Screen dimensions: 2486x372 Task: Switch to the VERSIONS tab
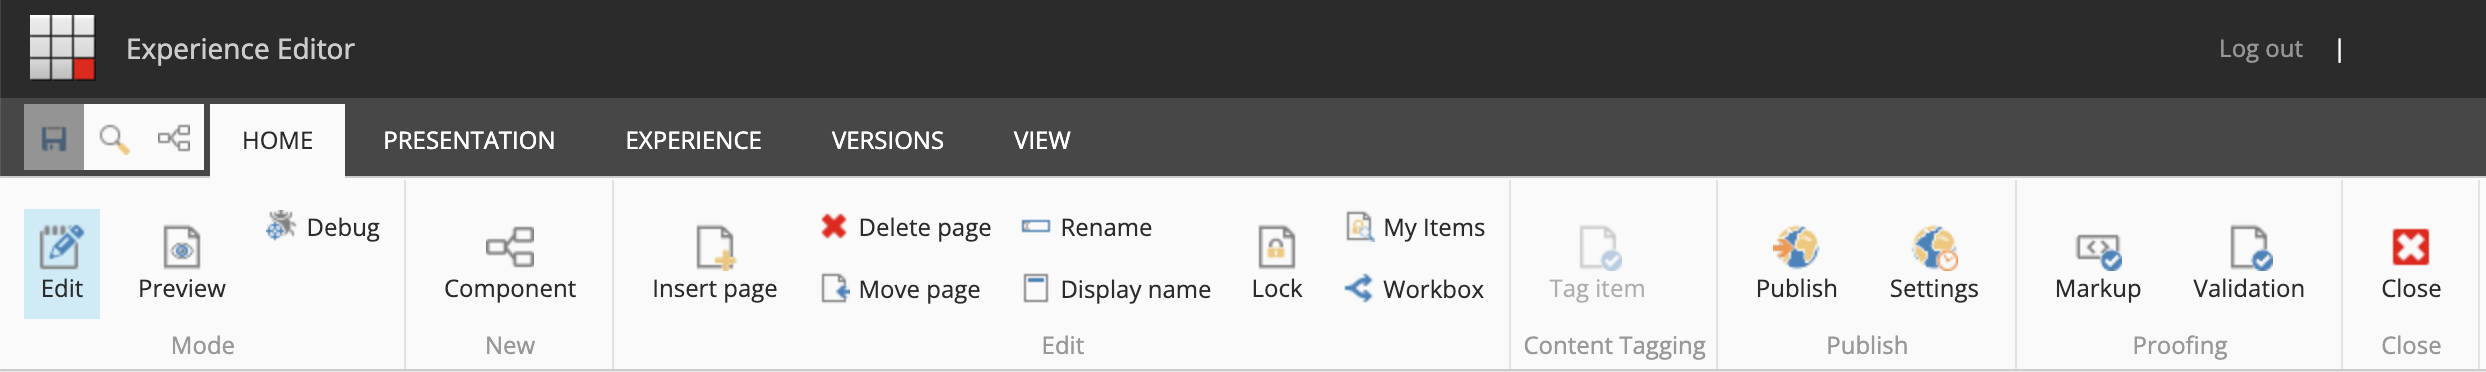[x=887, y=140]
